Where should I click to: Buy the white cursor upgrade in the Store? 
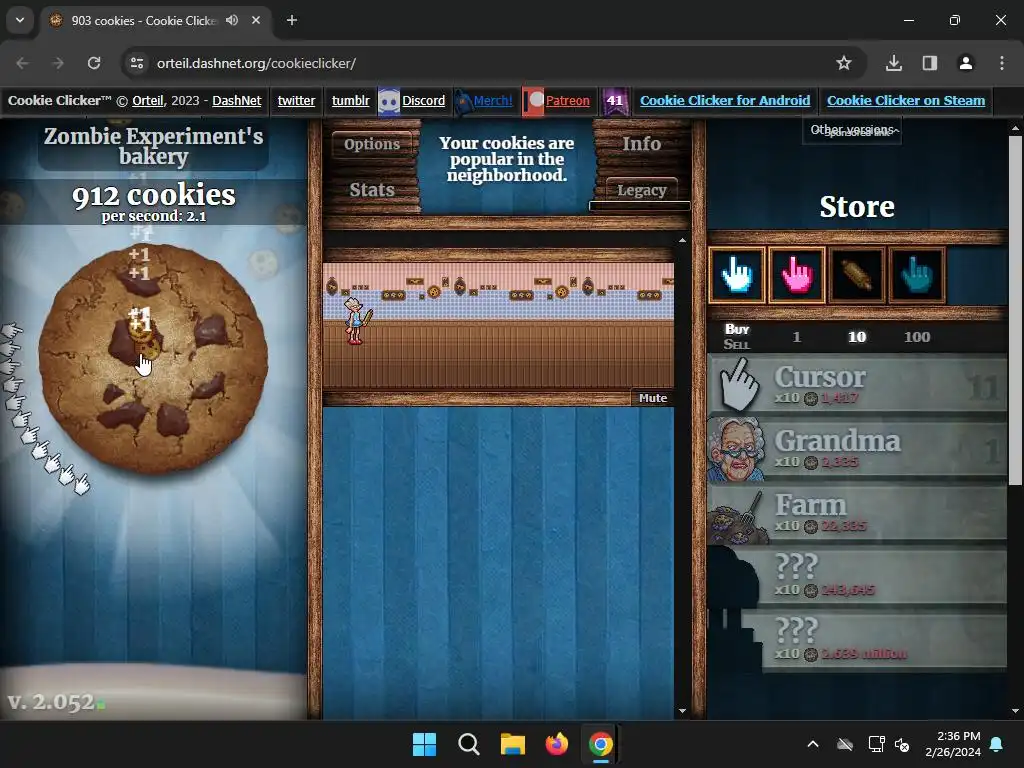coord(737,275)
